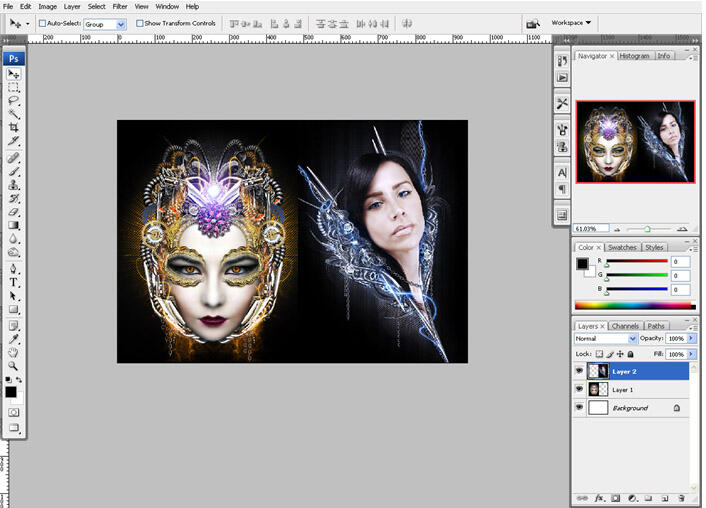Change the screen mode
Image resolution: width=706 pixels, height=508 pixels.
(x=14, y=427)
